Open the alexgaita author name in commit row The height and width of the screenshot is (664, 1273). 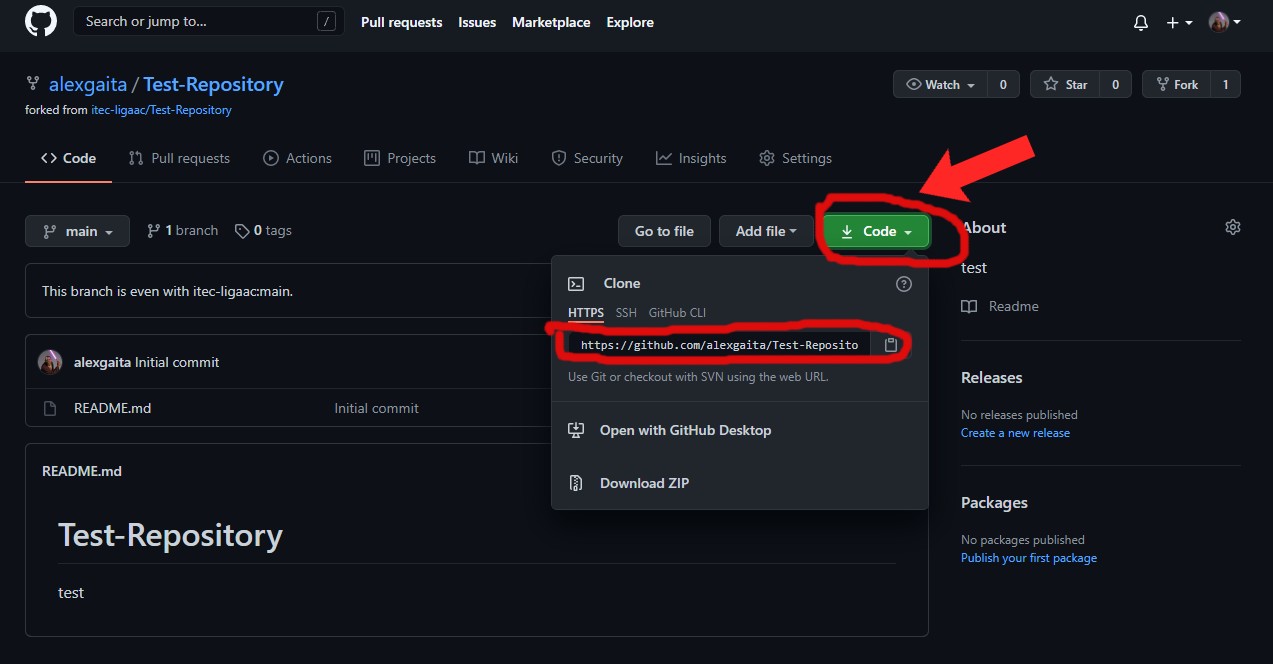[102, 362]
